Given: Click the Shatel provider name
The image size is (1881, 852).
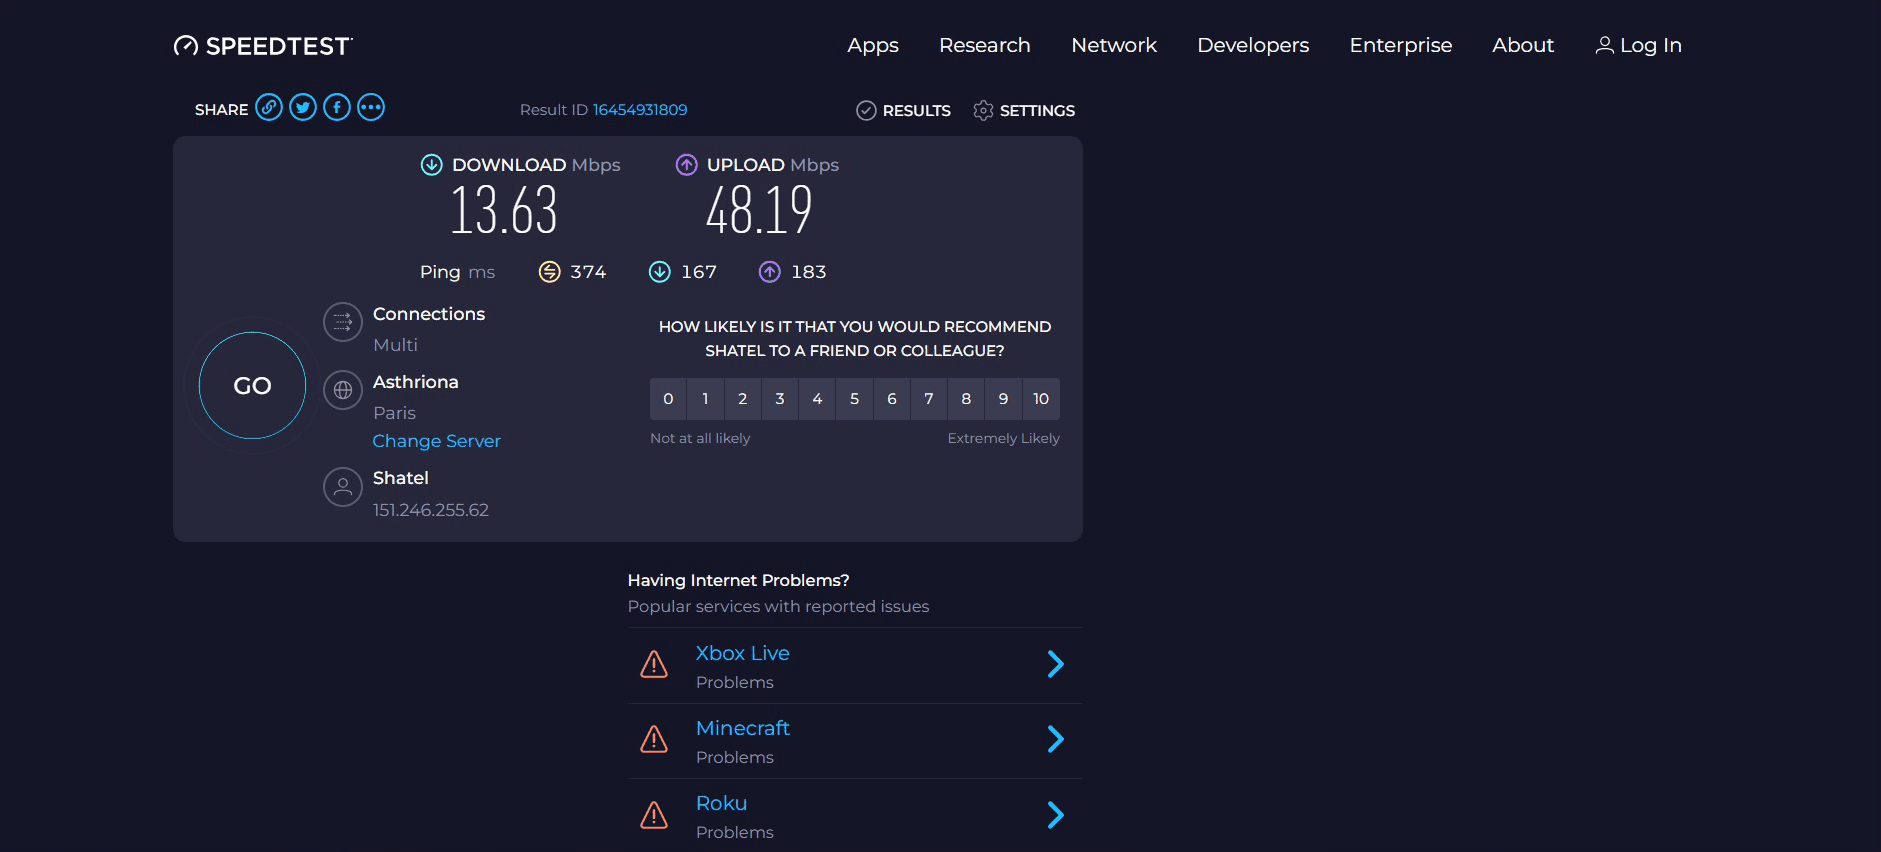Looking at the screenshot, I should 401,478.
